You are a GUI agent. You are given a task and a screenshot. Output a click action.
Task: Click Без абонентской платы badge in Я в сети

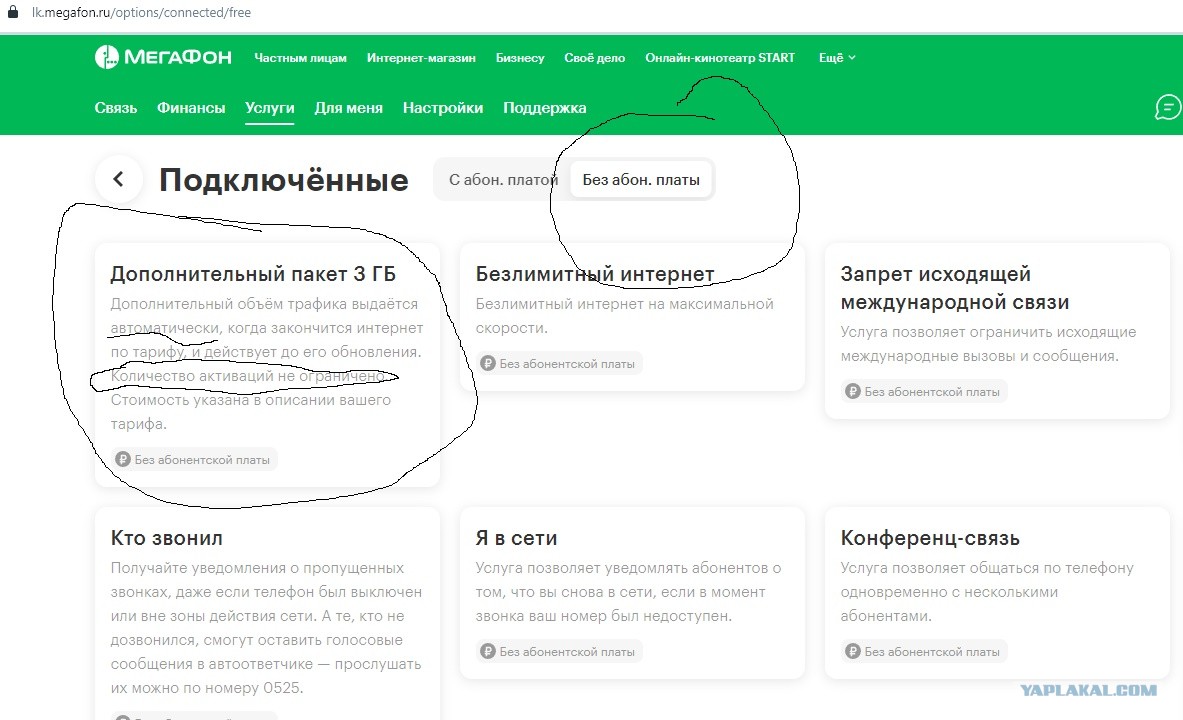click(x=559, y=651)
